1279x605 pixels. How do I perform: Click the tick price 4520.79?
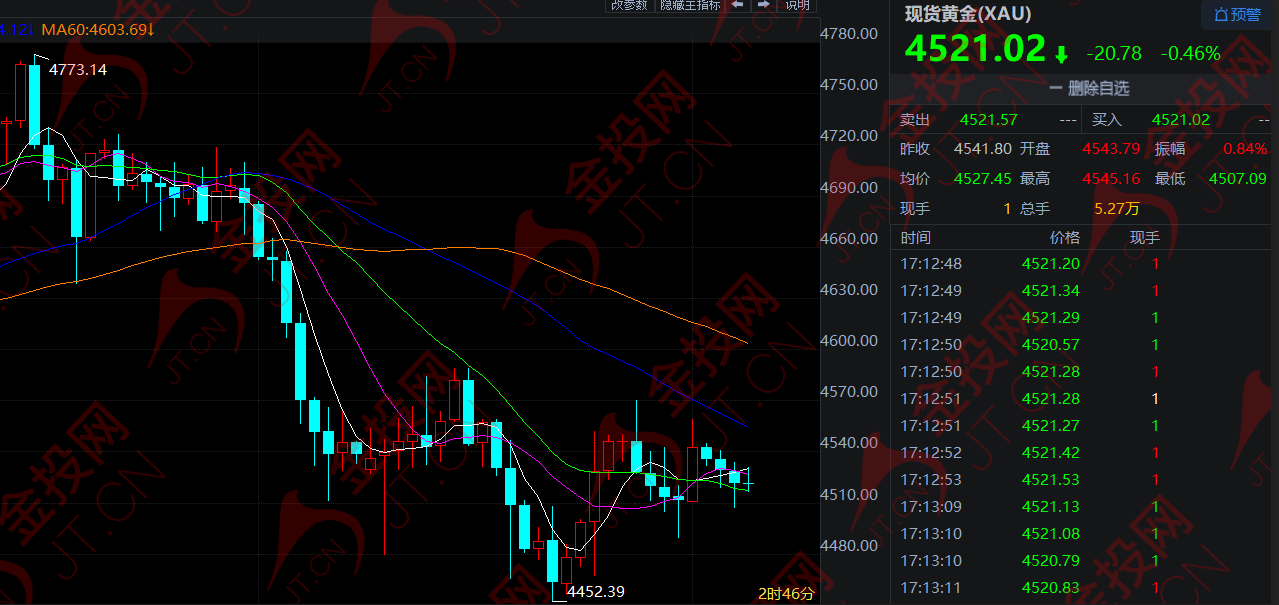click(x=1051, y=560)
